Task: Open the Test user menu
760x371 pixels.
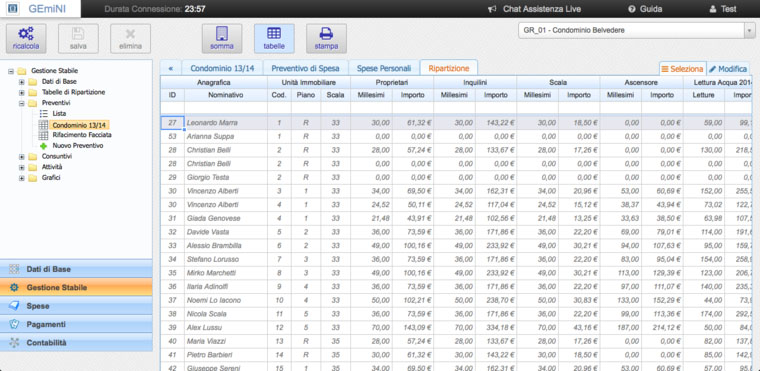Action: click(x=723, y=9)
